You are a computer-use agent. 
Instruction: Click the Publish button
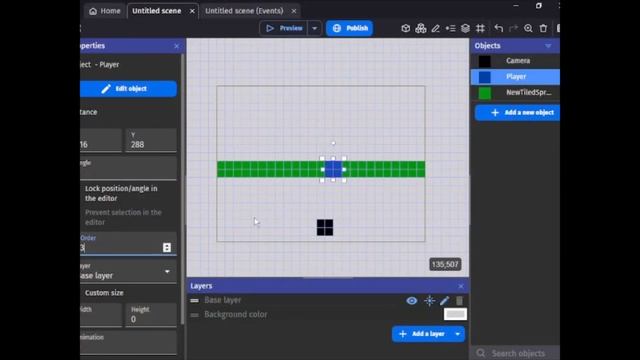(349, 28)
